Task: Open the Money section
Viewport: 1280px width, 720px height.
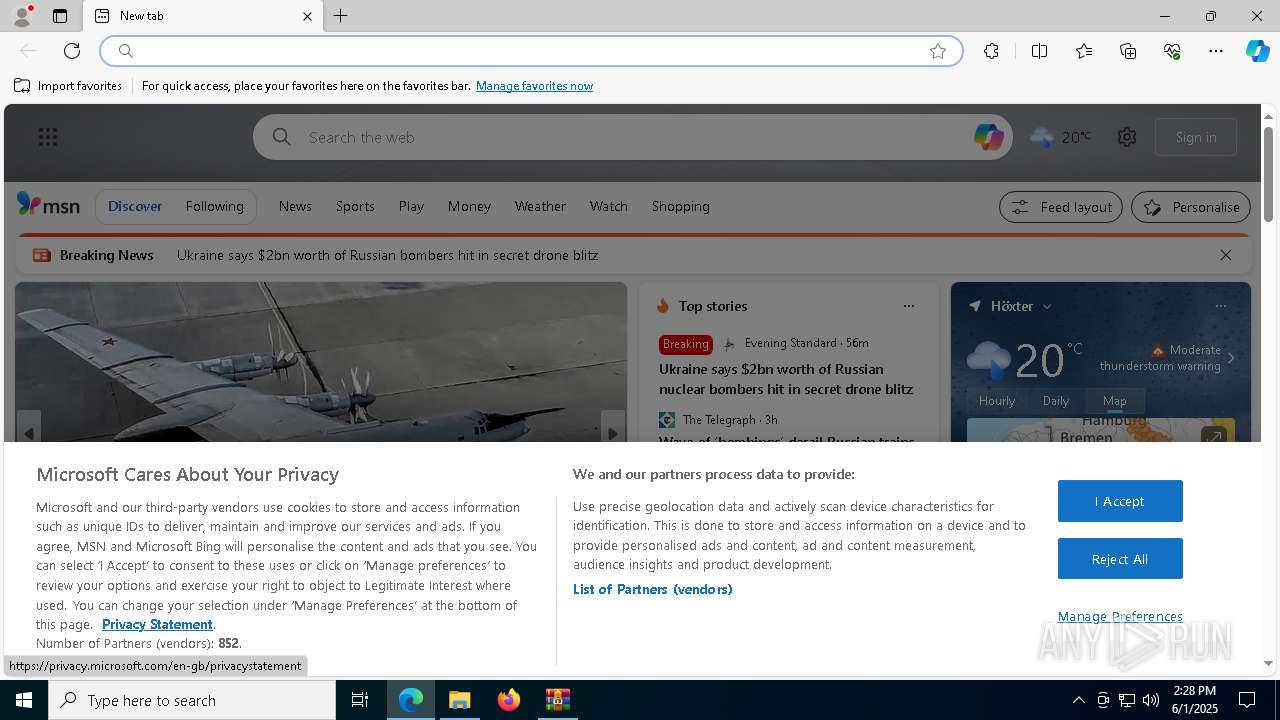Action: click(x=469, y=206)
